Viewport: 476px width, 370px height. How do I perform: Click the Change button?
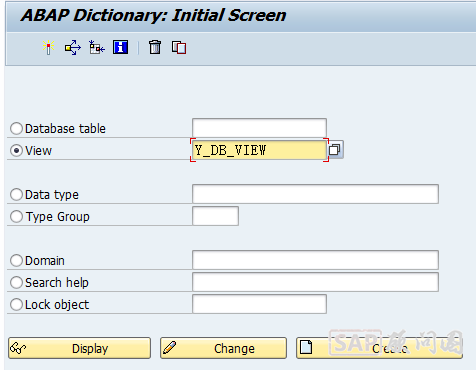click(x=223, y=348)
